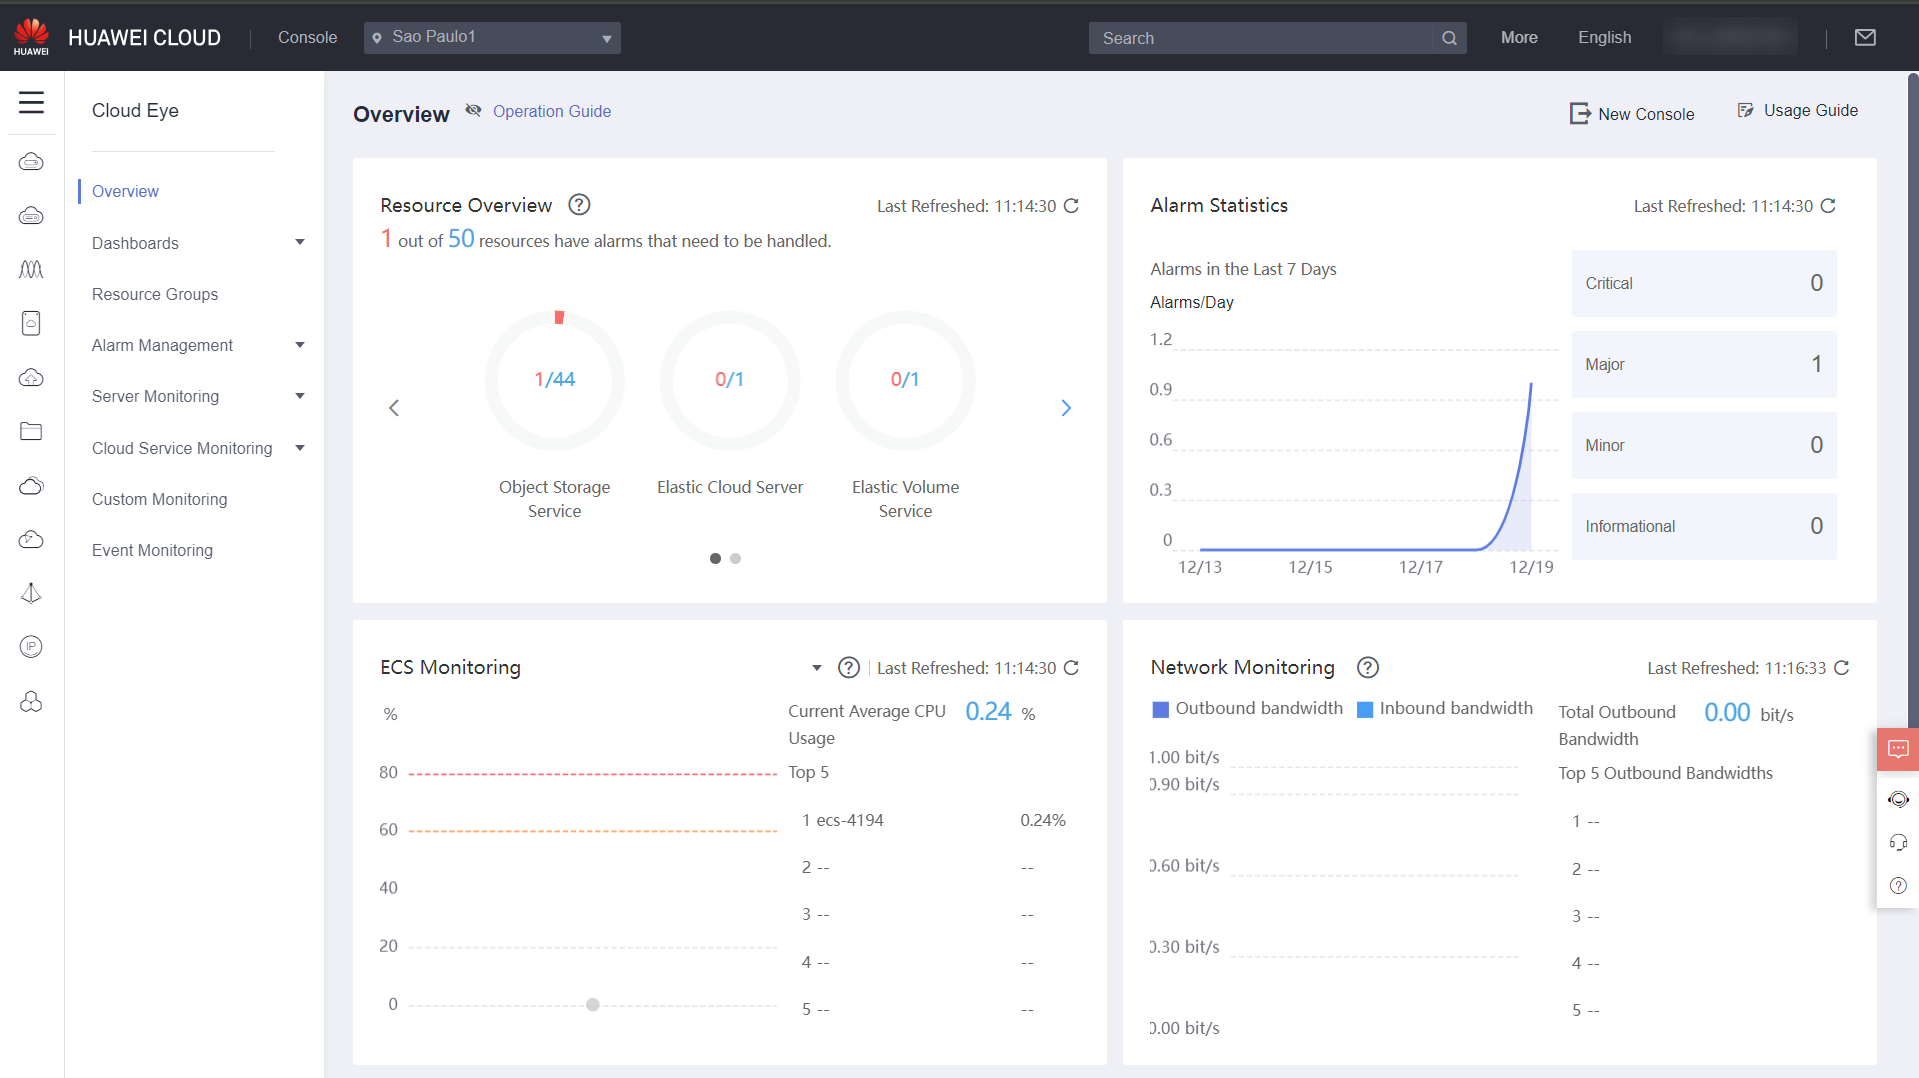Open the ECS Monitoring metric dropdown
The width and height of the screenshot is (1919, 1078).
(817, 668)
